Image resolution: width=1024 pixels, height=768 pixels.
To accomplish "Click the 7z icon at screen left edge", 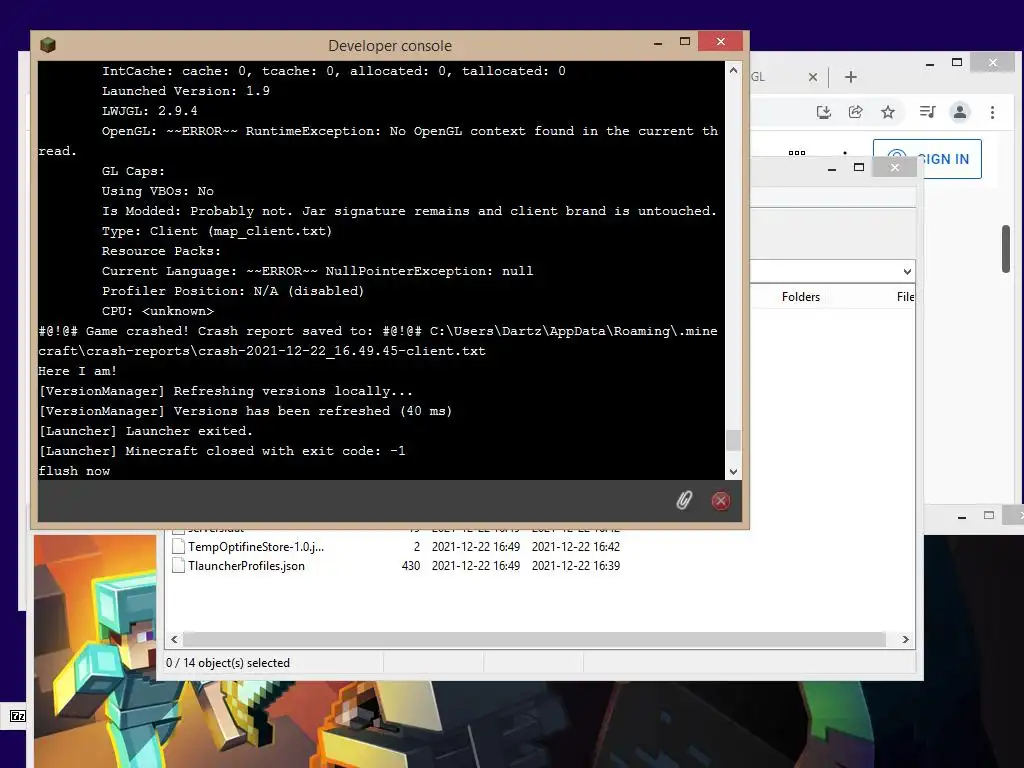I will pyautogui.click(x=18, y=716).
